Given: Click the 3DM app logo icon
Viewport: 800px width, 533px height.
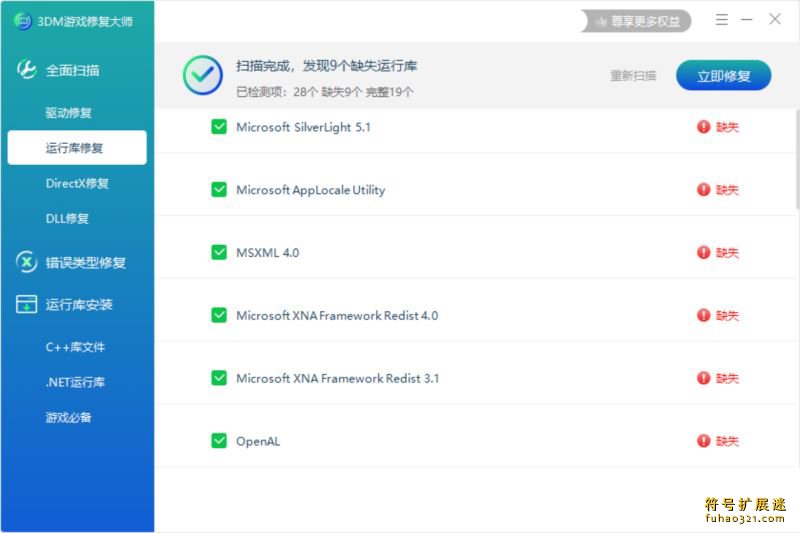Looking at the screenshot, I should (x=22, y=21).
